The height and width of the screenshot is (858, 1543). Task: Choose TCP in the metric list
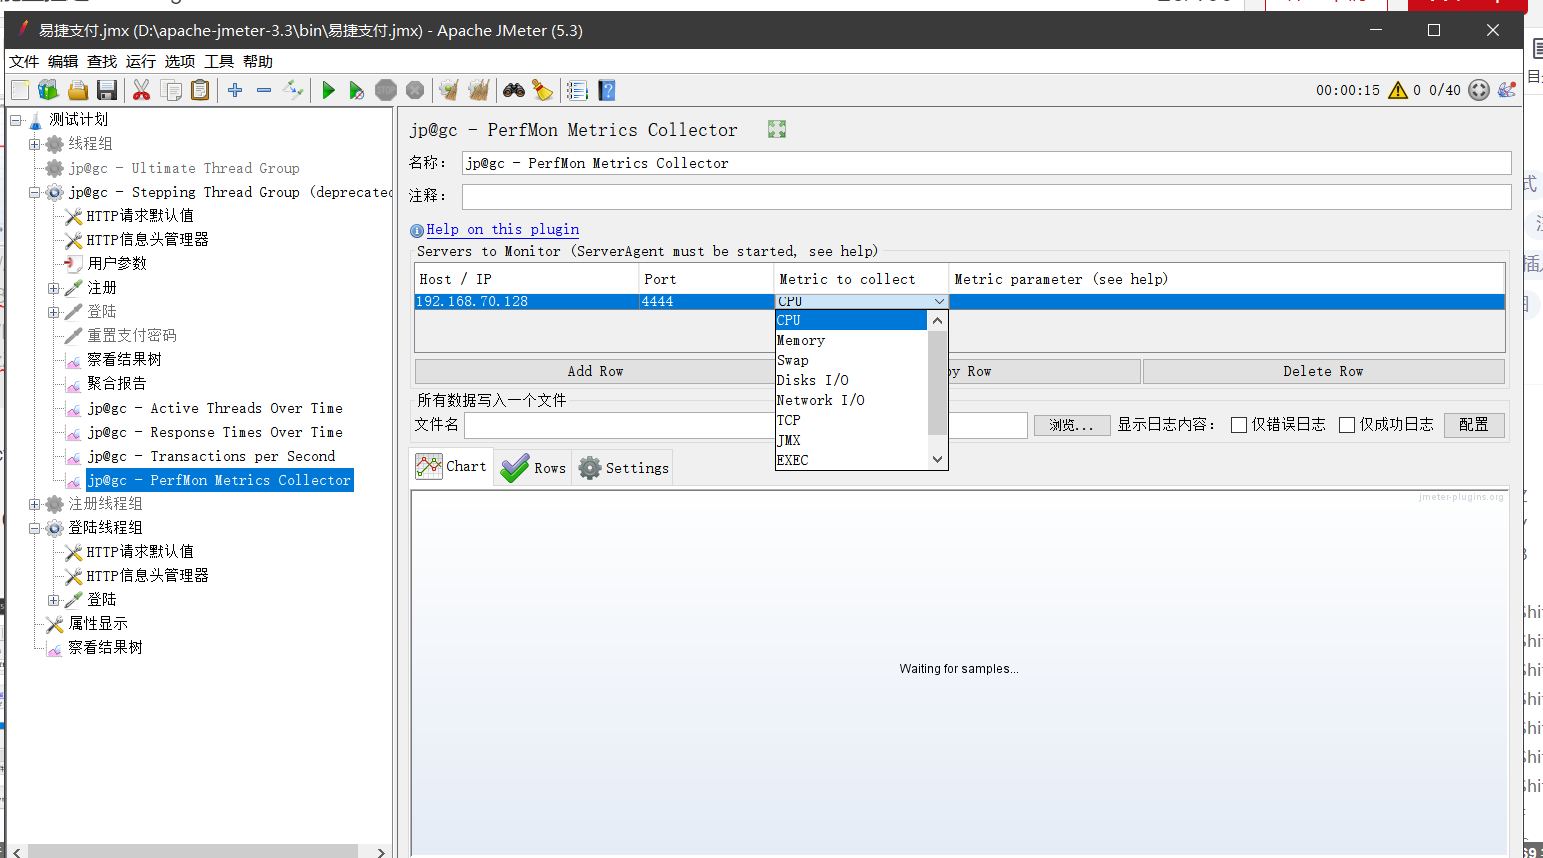(852, 420)
